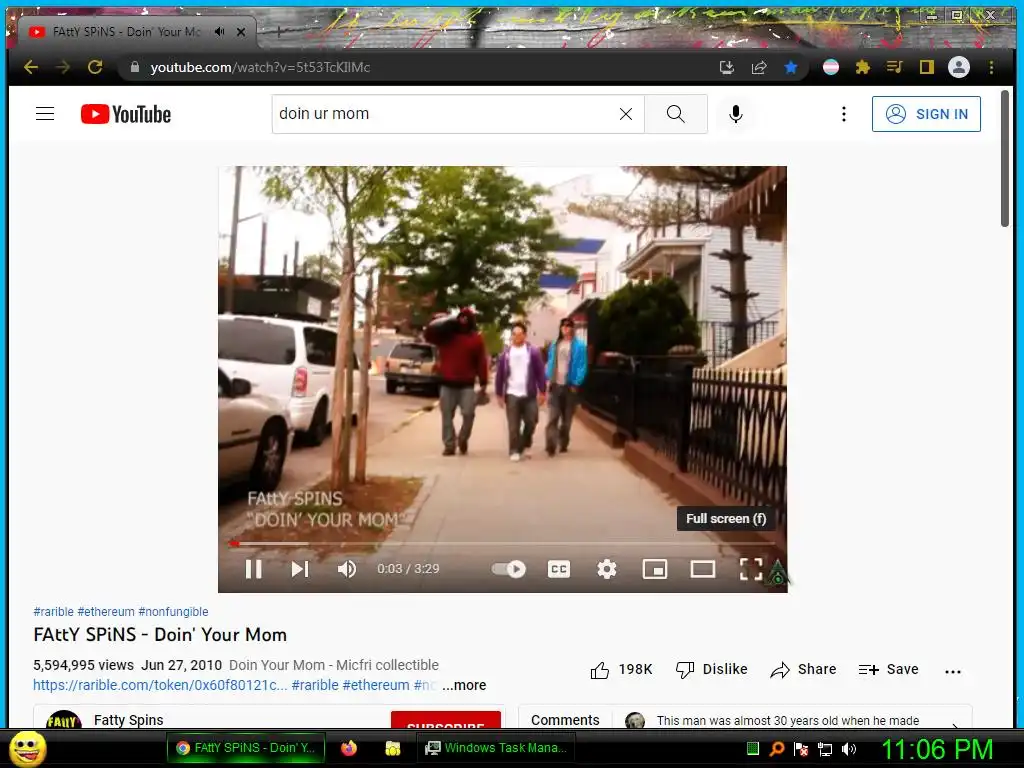Go back to the previous page
The image size is (1024, 768).
[31, 67]
